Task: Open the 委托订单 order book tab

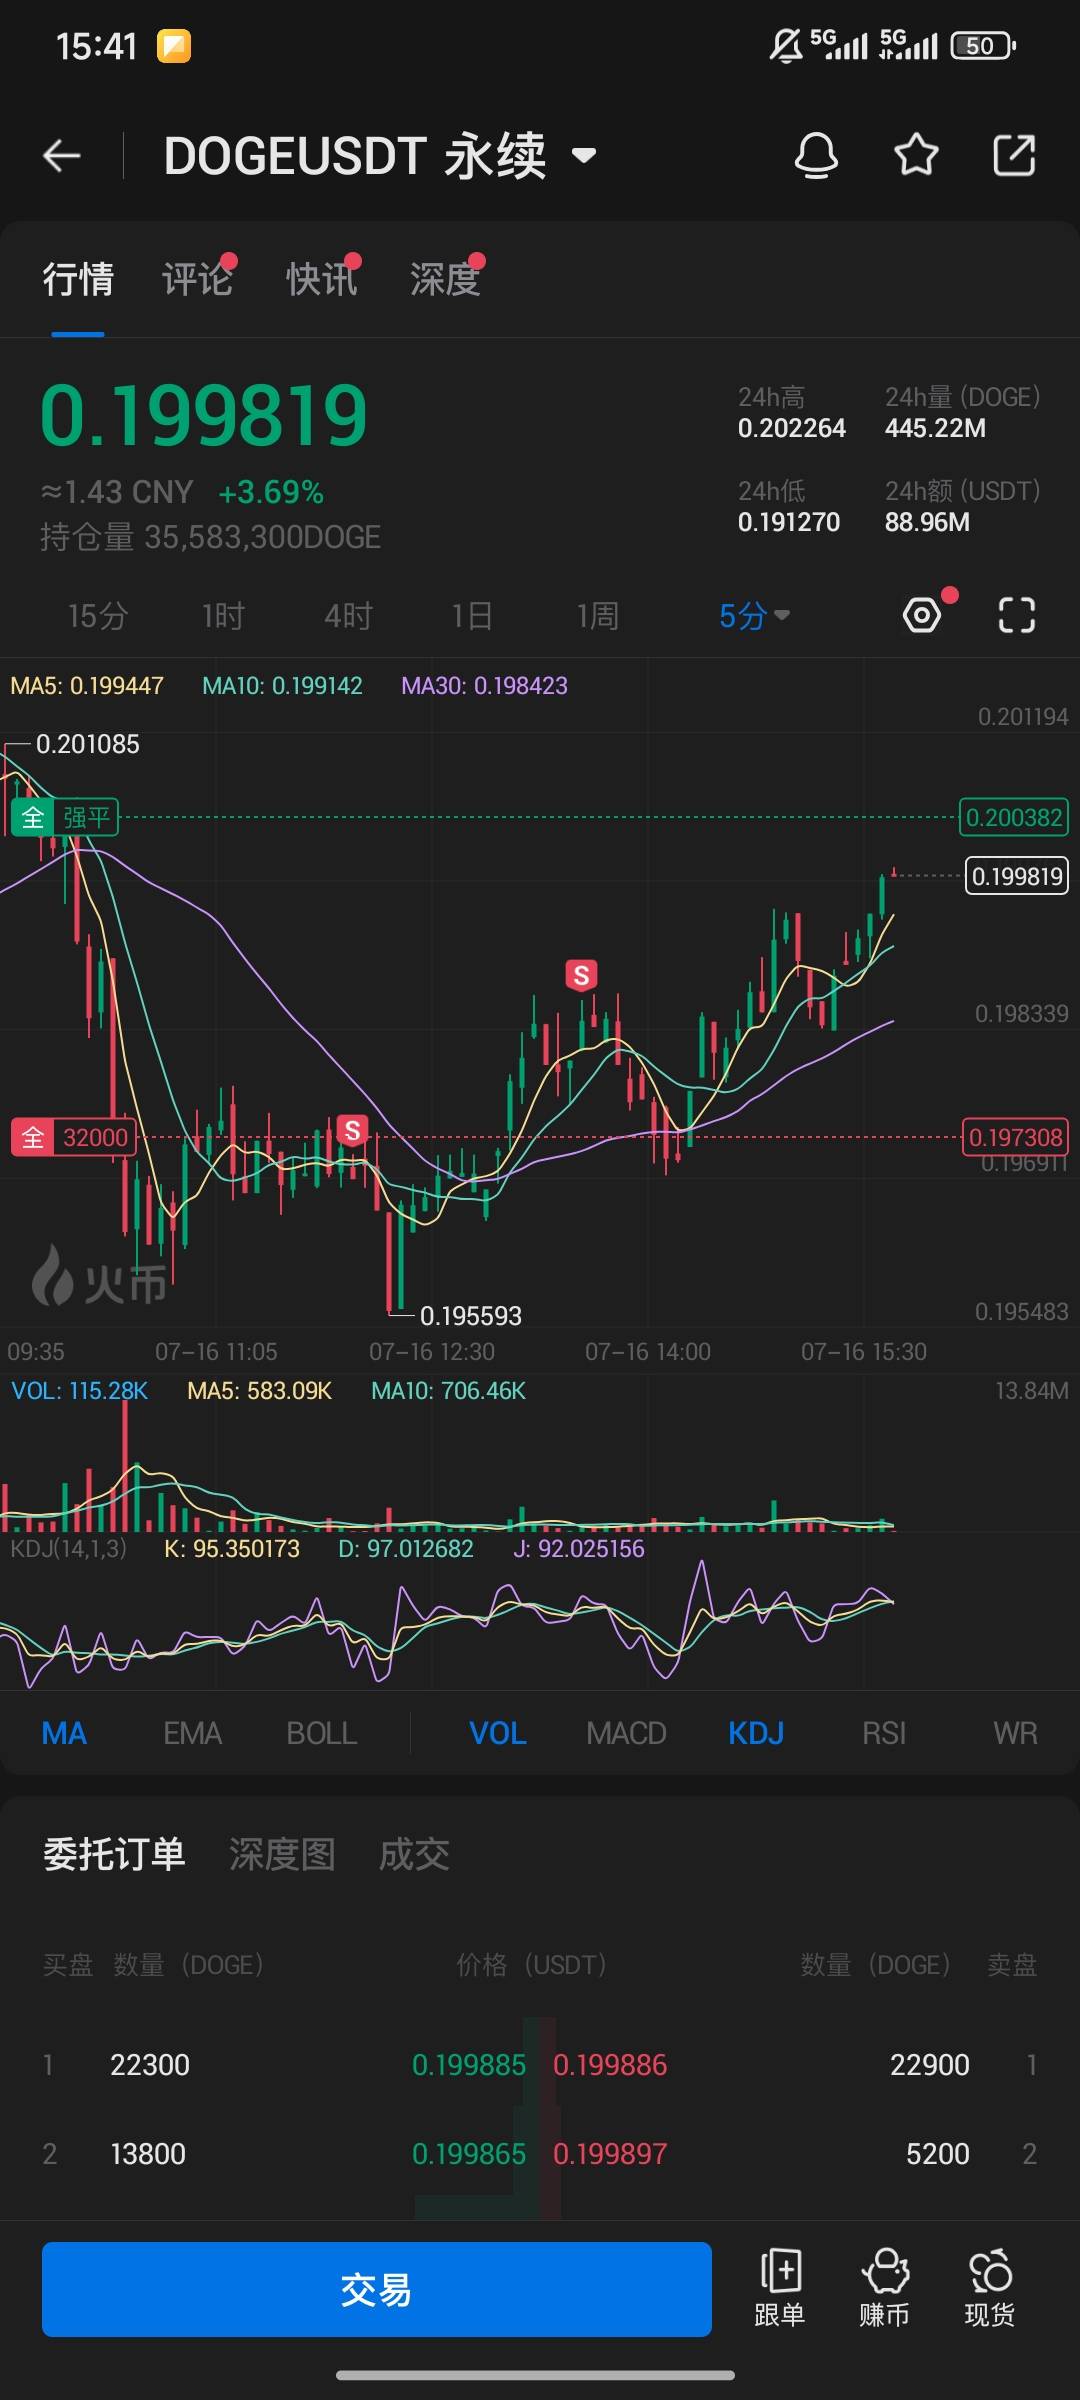Action: point(114,1854)
